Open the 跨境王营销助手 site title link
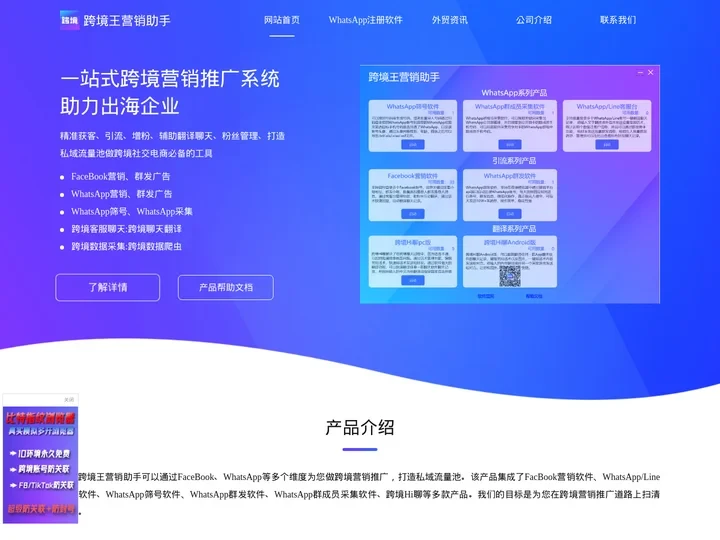The height and width of the screenshot is (540, 720). point(127,21)
